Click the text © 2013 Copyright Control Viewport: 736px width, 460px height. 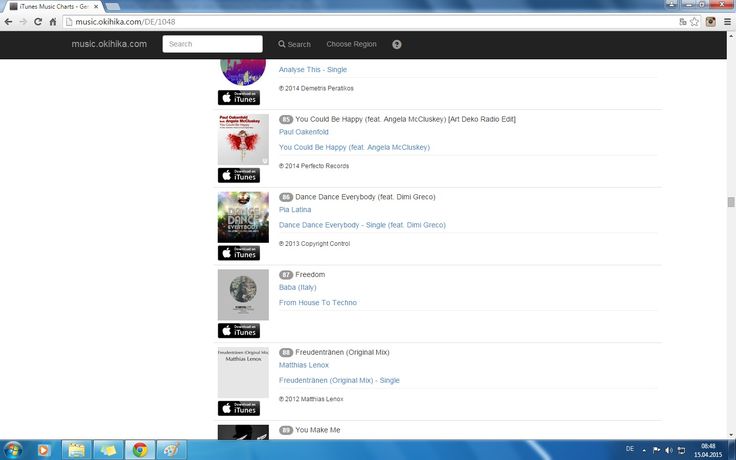(x=314, y=244)
